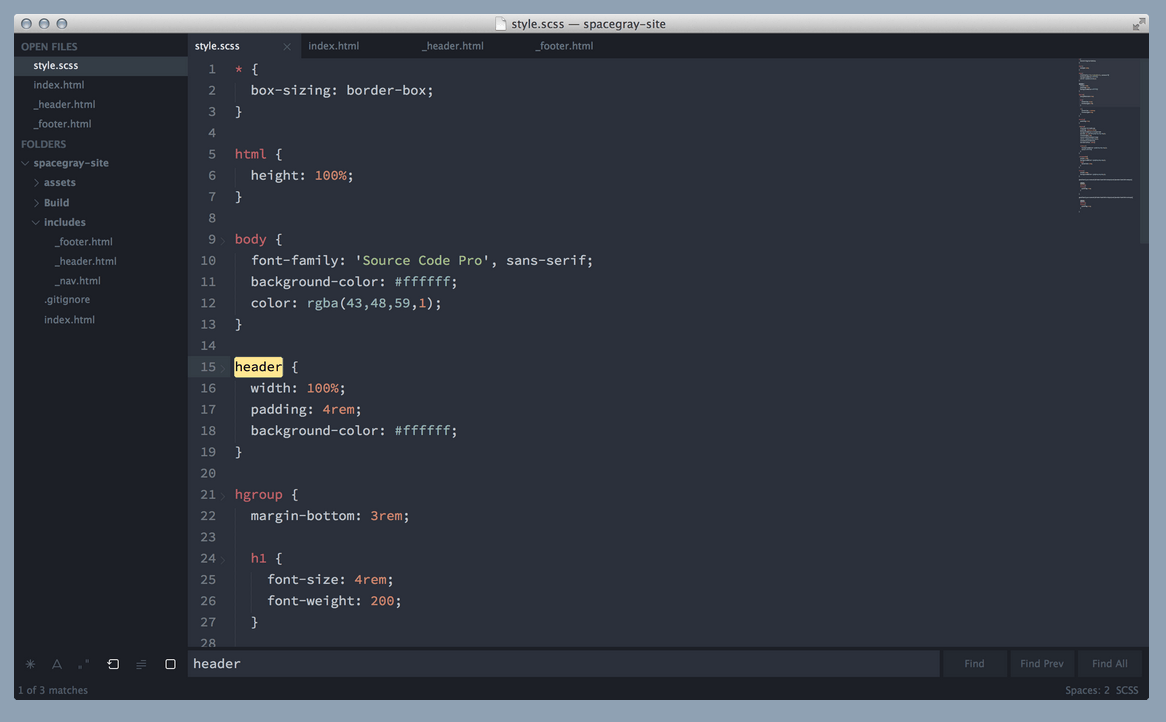Viewport: 1166px width, 722px height.
Task: Toggle regular expression search mode
Action: pyautogui.click(x=30, y=663)
